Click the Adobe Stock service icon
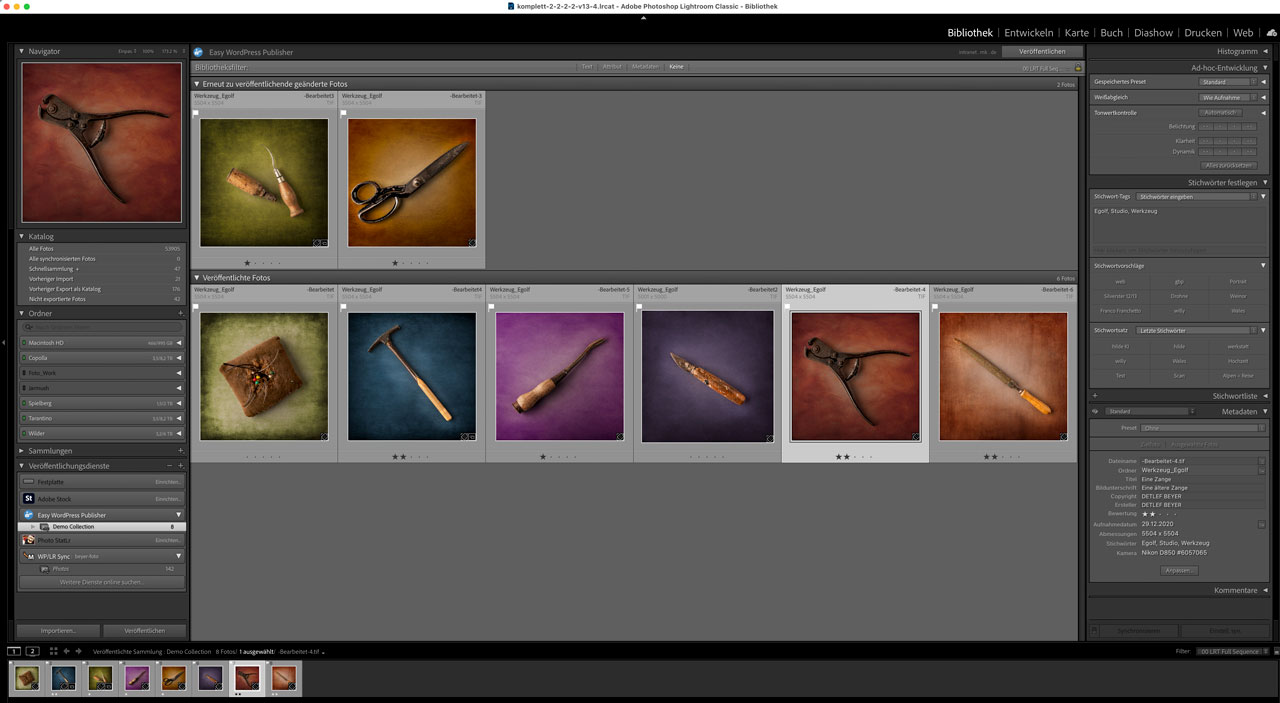This screenshot has width=1280, height=703. click(x=28, y=498)
